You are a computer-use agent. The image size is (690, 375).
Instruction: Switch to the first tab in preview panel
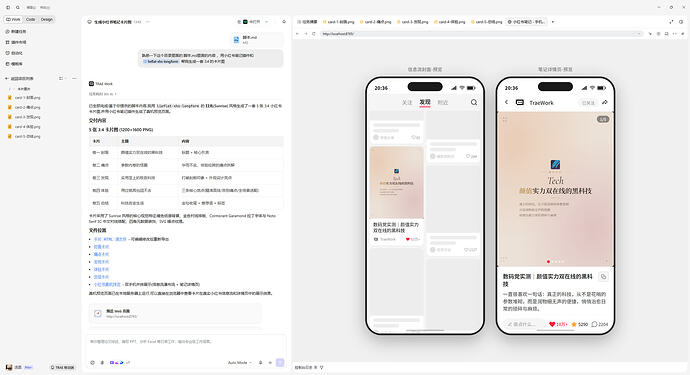308,22
